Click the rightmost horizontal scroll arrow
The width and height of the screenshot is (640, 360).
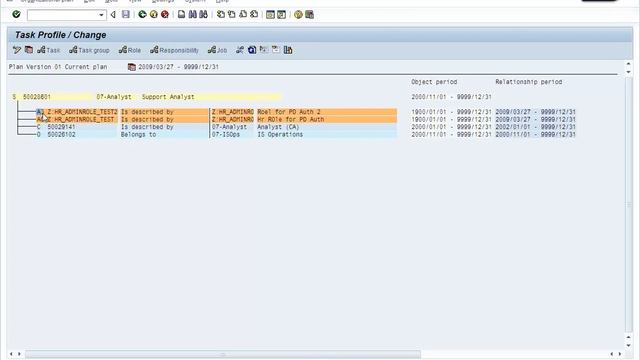620,354
